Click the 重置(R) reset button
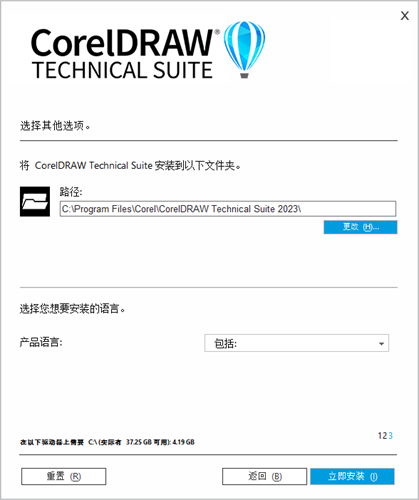This screenshot has width=419, height=500. (64, 476)
